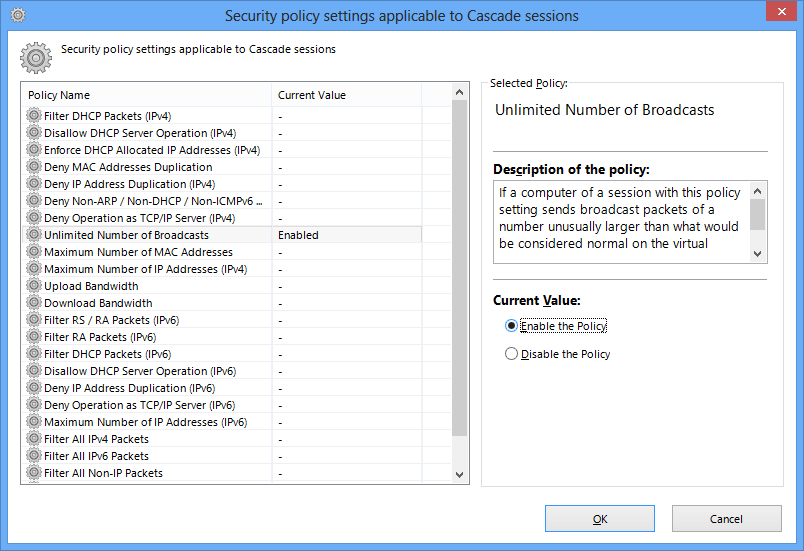Sort by the Policy Name column header
804x551 pixels.
(x=147, y=95)
